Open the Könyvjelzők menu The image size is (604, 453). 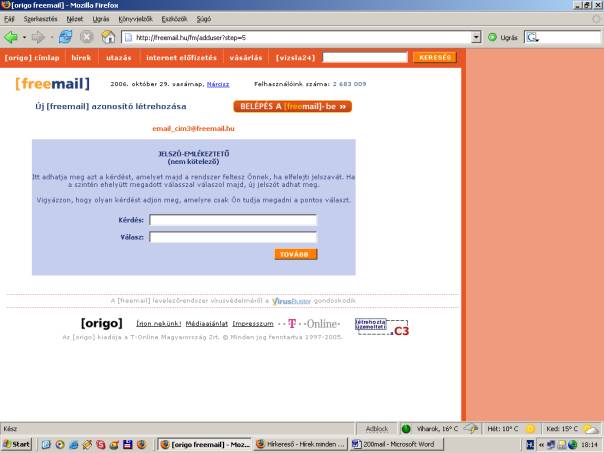139,19
